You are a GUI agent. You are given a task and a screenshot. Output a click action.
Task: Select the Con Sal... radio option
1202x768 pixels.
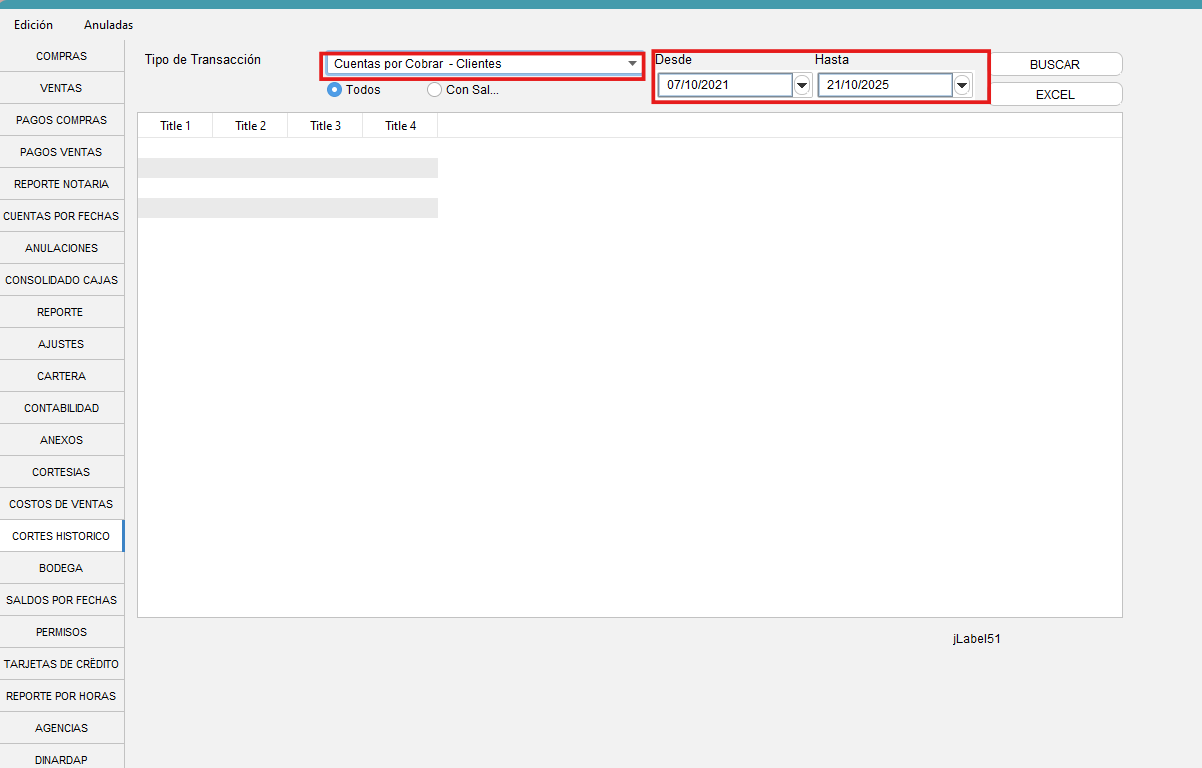(434, 90)
